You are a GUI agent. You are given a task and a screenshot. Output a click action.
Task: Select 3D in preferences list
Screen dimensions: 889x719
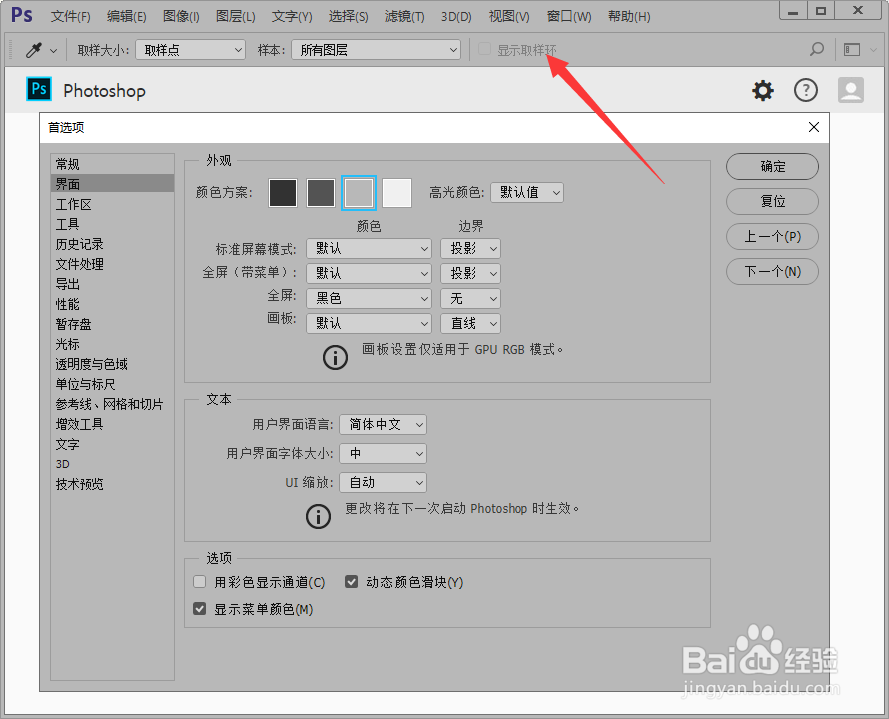click(112, 464)
